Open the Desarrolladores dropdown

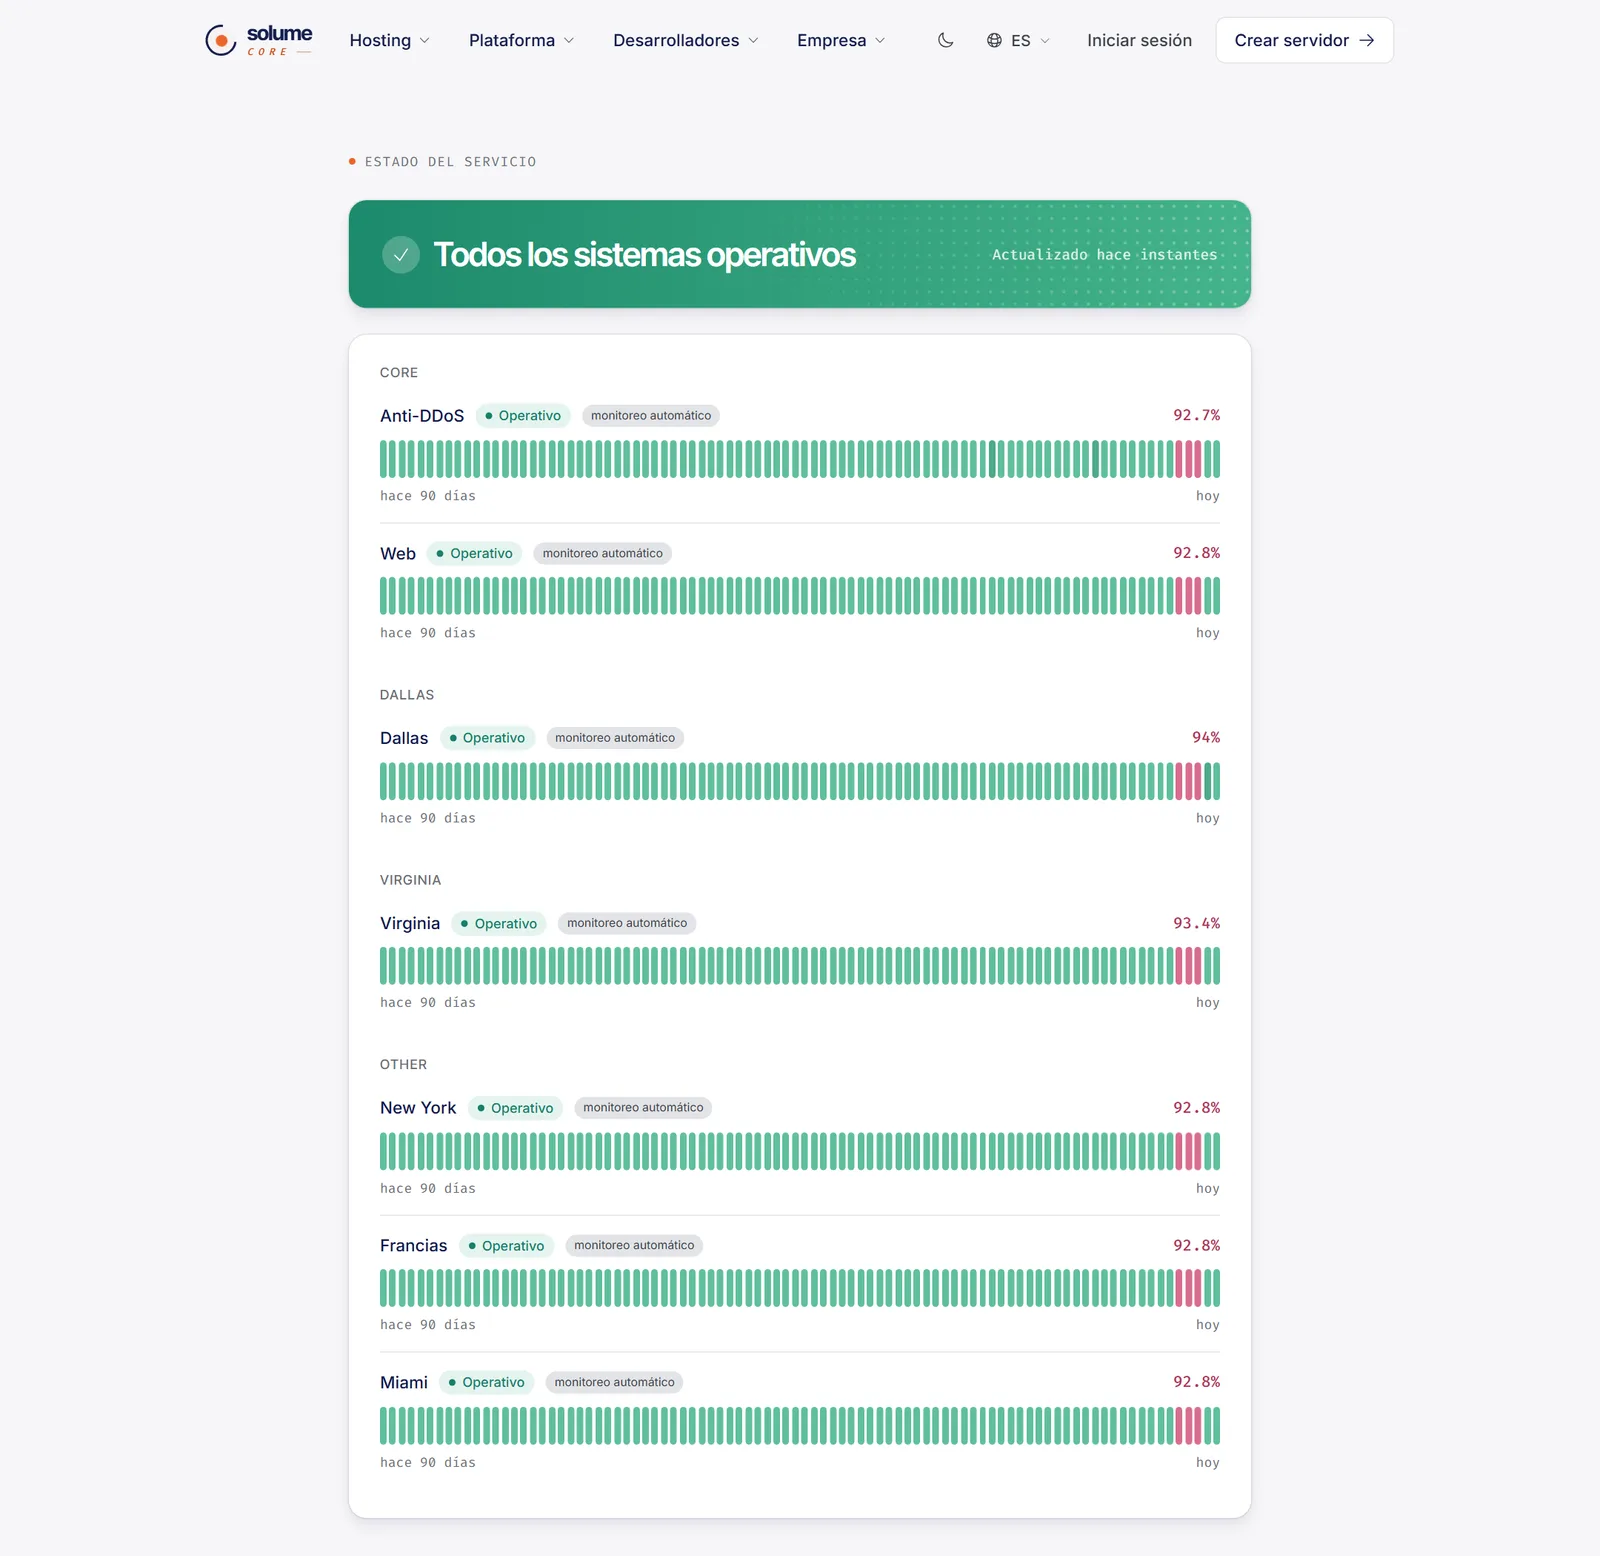pyautogui.click(x=686, y=40)
